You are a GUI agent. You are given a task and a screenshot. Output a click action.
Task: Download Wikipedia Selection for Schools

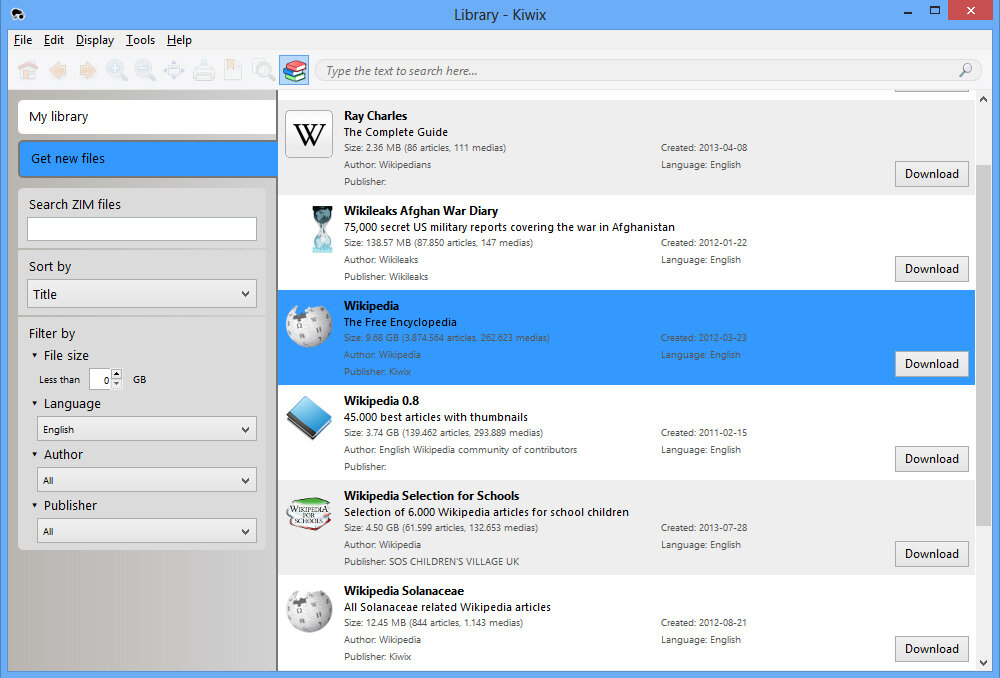point(931,554)
